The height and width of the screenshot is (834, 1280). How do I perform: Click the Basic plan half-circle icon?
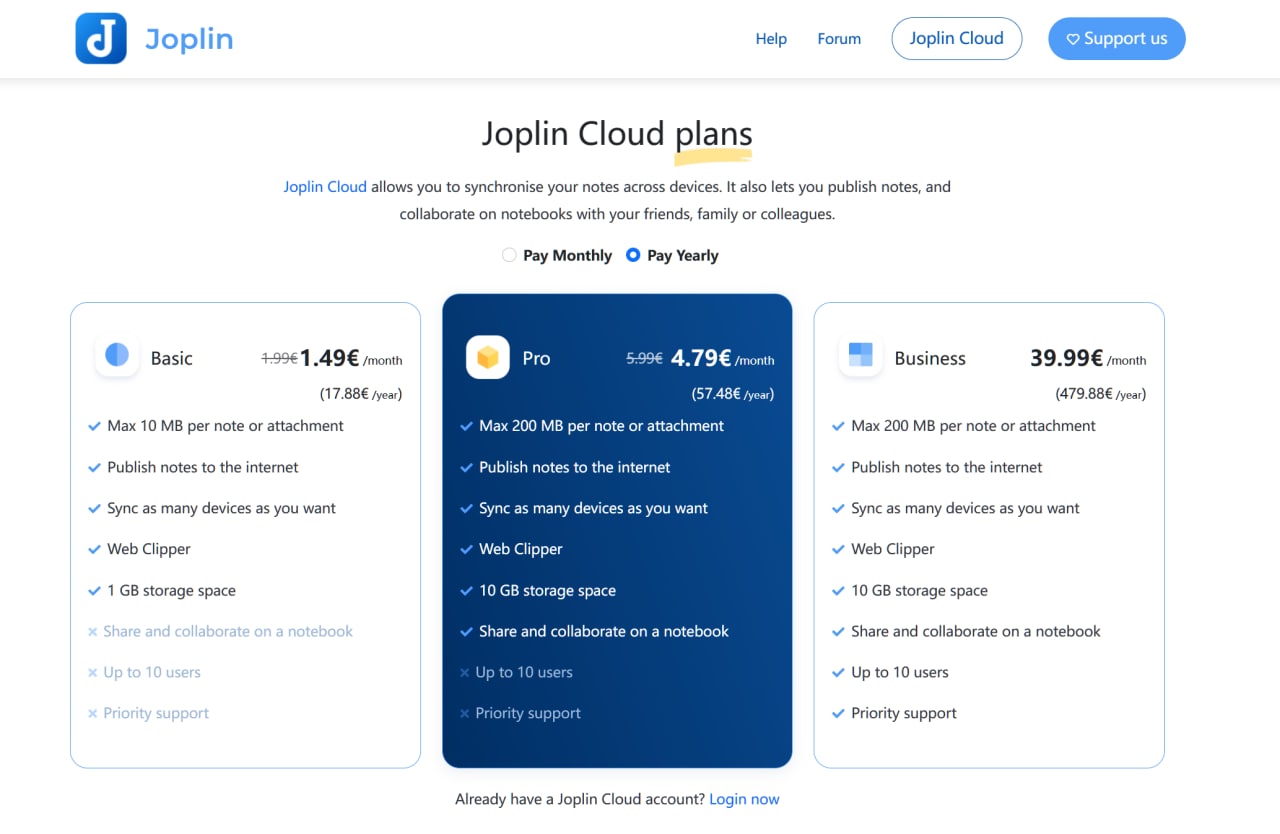[x=117, y=356]
